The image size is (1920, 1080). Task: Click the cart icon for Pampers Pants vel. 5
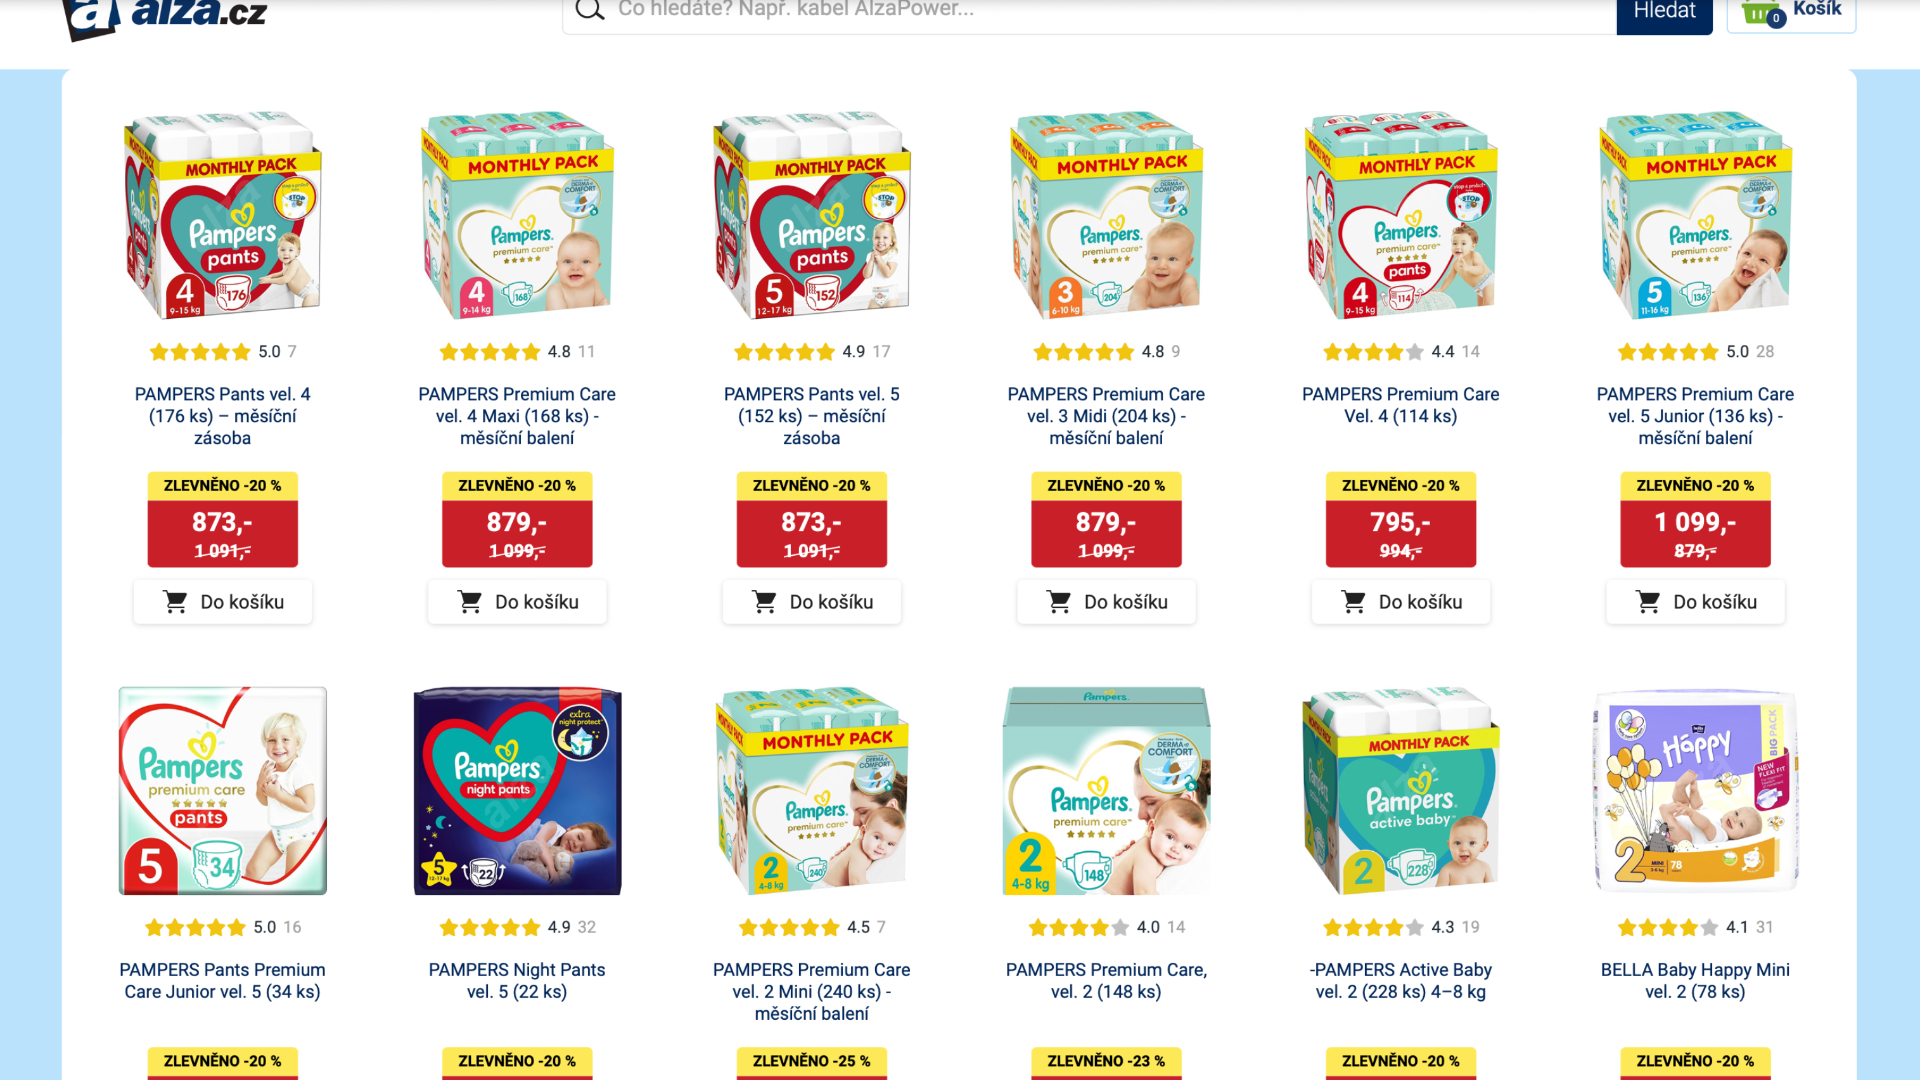[x=765, y=602]
